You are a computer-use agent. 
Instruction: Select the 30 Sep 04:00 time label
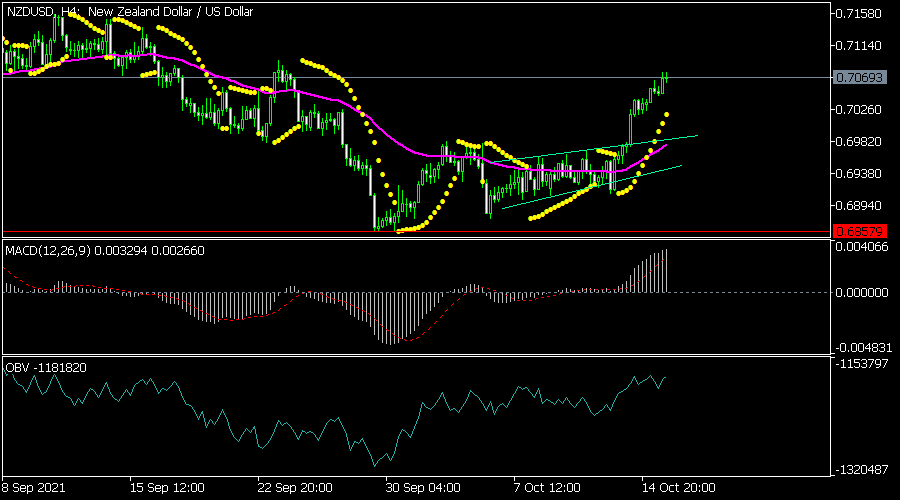[422, 487]
